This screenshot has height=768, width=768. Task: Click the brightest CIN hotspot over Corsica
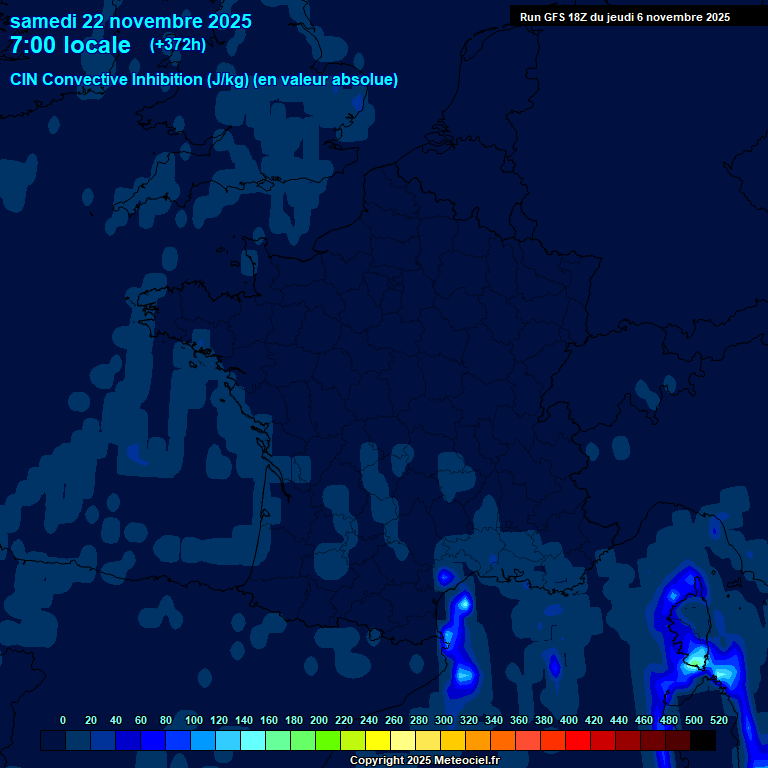pyautogui.click(x=694, y=658)
